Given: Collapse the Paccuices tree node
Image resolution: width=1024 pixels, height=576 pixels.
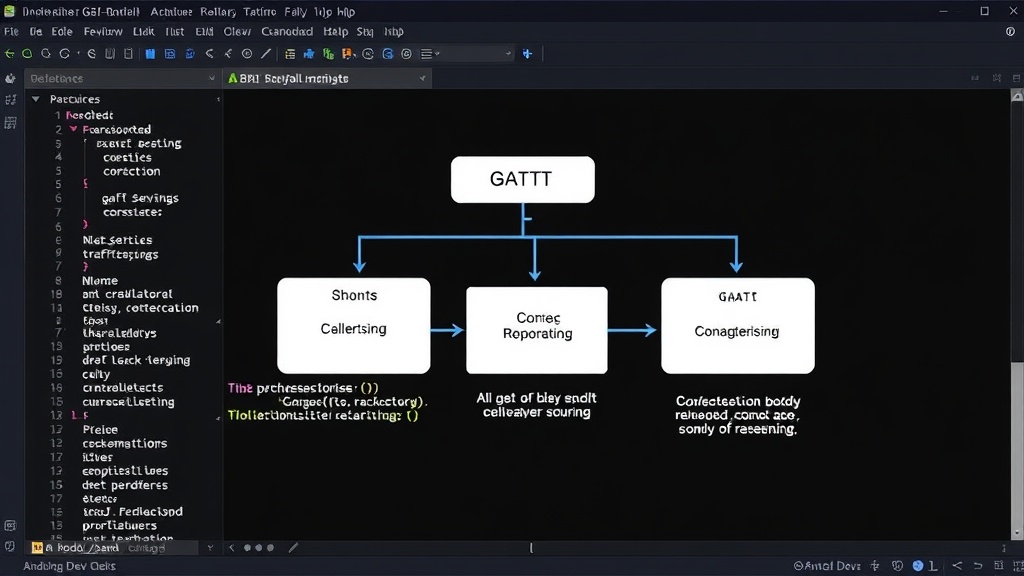Looking at the screenshot, I should [x=36, y=99].
